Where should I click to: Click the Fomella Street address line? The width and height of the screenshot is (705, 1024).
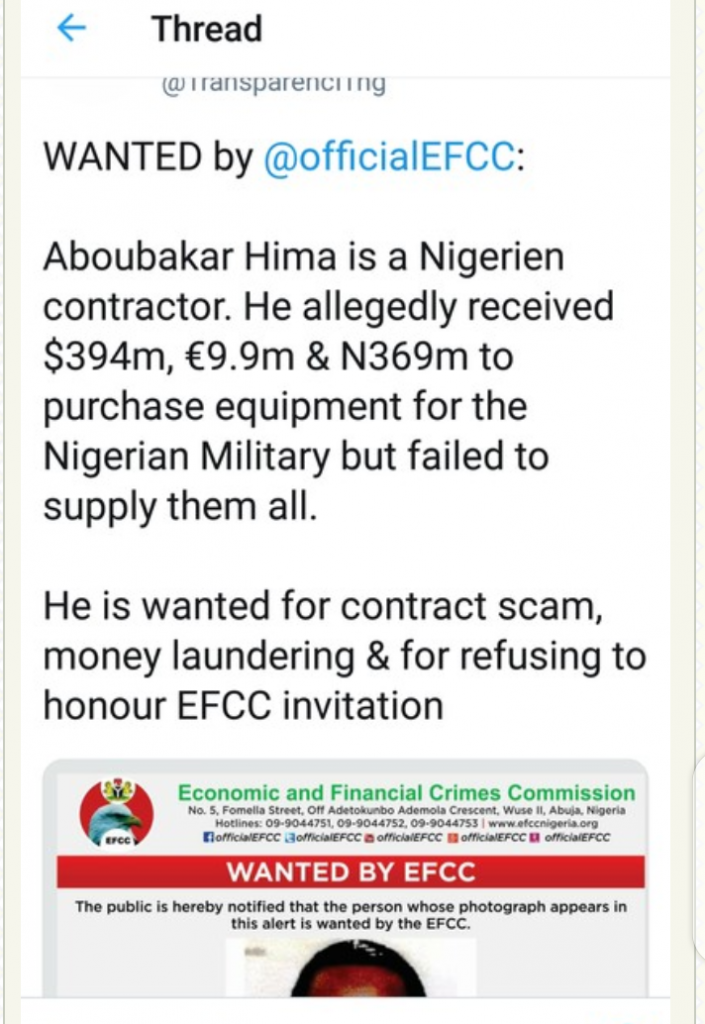click(x=406, y=809)
